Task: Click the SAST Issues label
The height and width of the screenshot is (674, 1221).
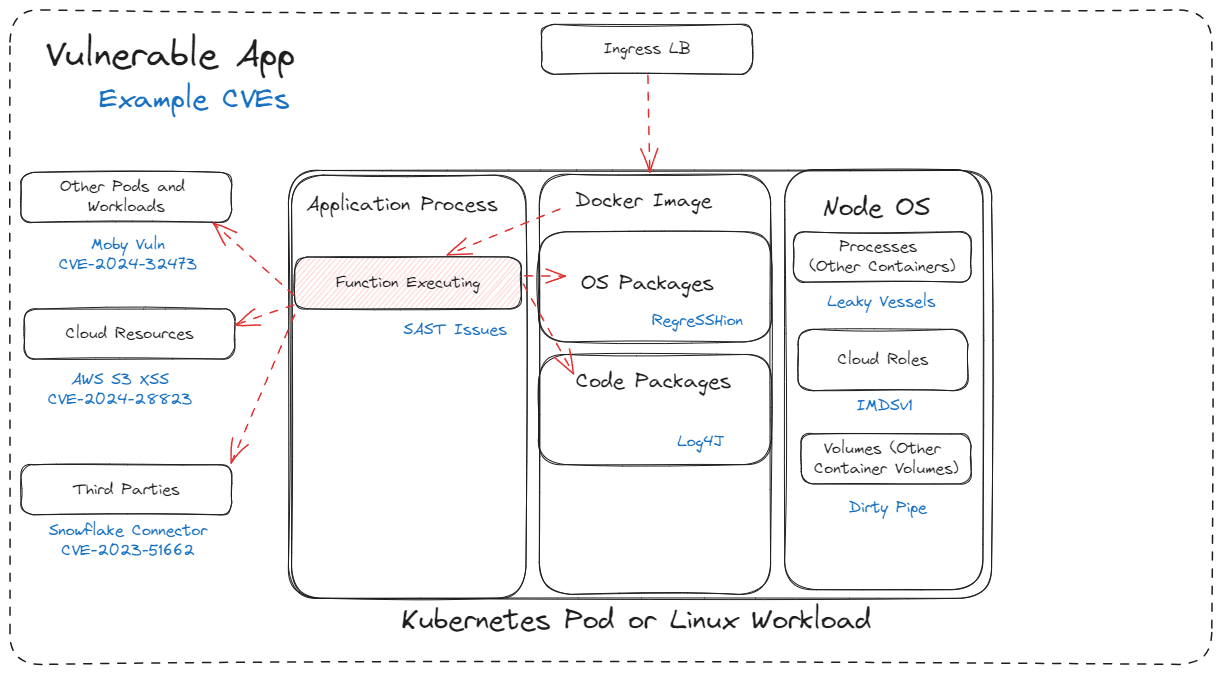Action: click(x=455, y=329)
